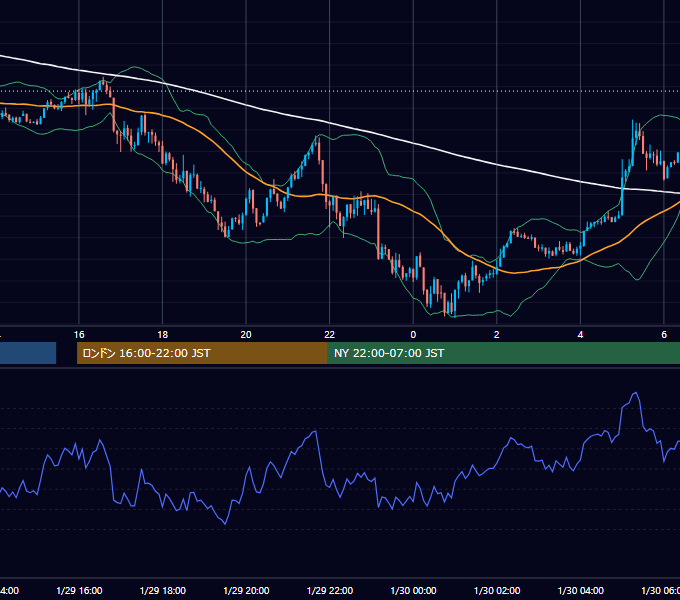Click the 1/29 18:00 date label
Image resolution: width=680 pixels, height=600 pixels.
(x=163, y=591)
